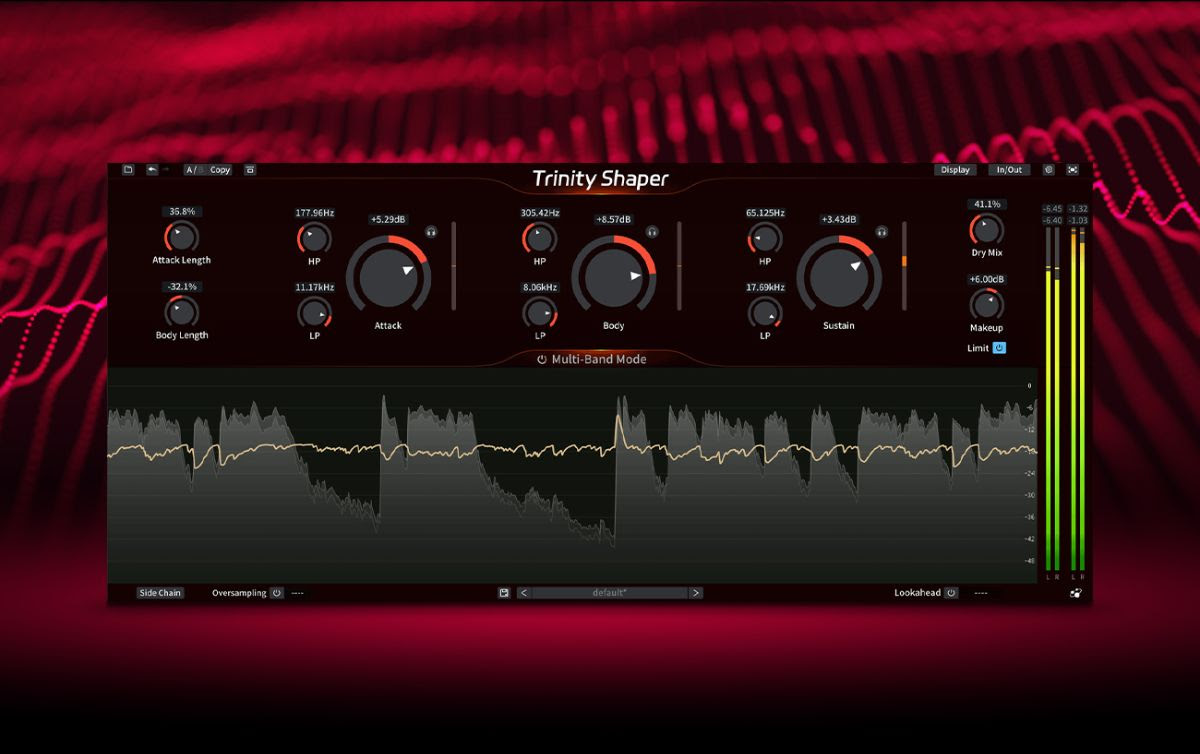Viewport: 1200px width, 754px height.
Task: Open the In/Out menu
Action: point(1009,170)
